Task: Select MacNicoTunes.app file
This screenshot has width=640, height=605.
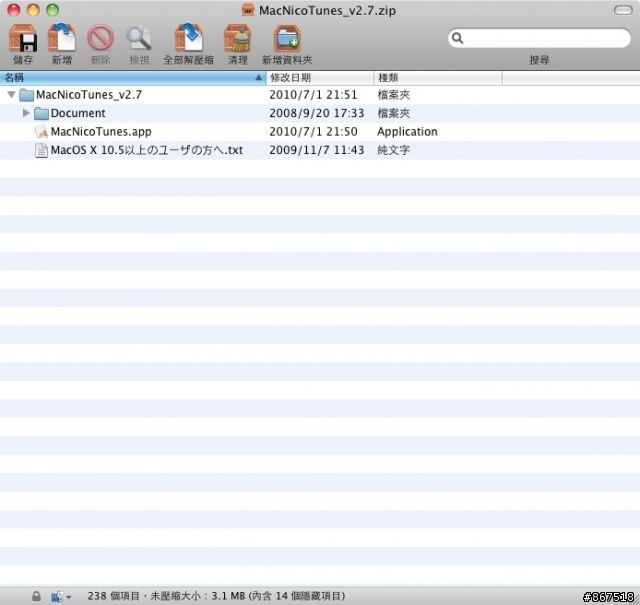Action: point(320,131)
